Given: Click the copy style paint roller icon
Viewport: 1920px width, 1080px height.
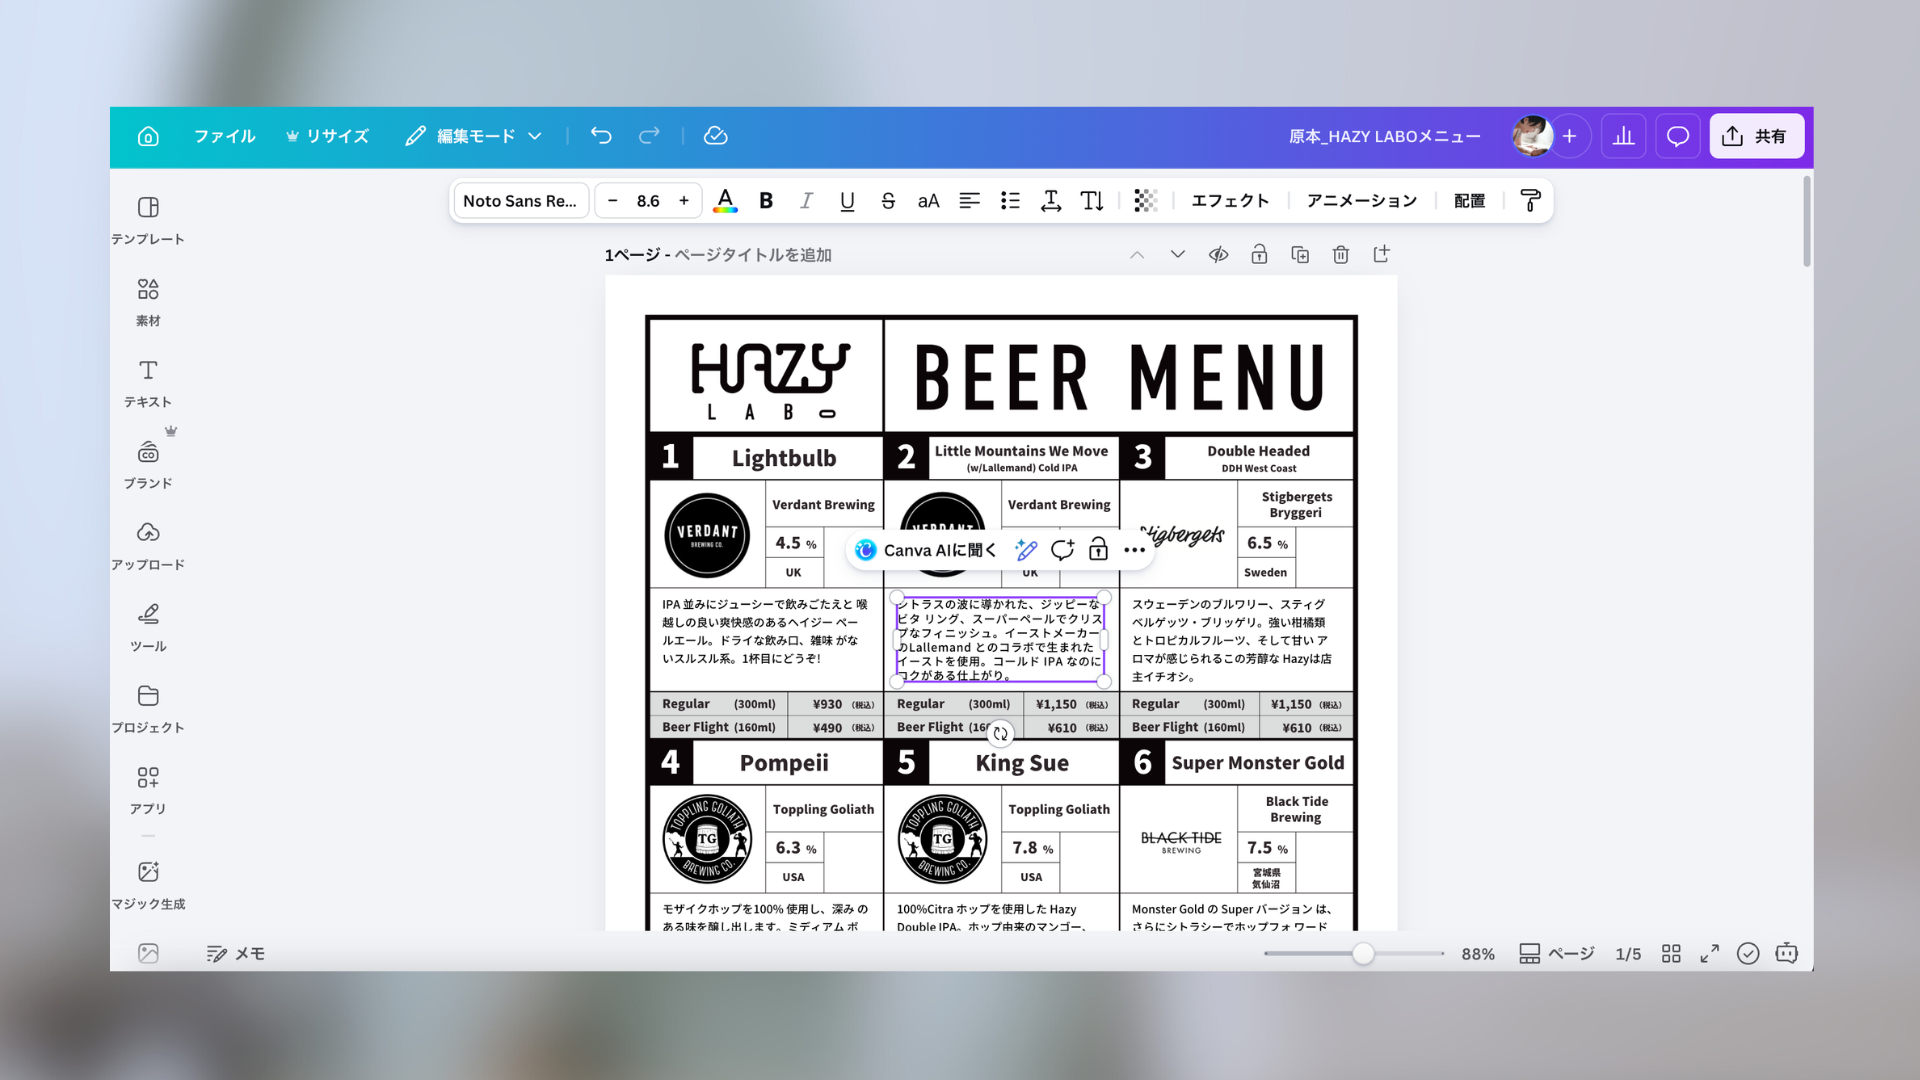Looking at the screenshot, I should [x=1529, y=201].
